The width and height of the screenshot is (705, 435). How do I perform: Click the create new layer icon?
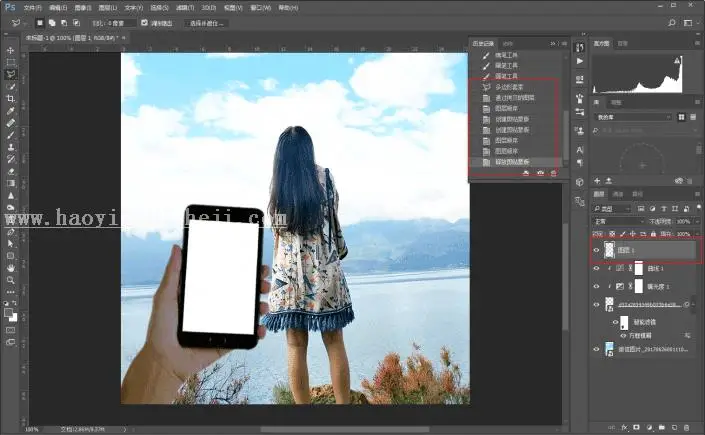click(674, 427)
